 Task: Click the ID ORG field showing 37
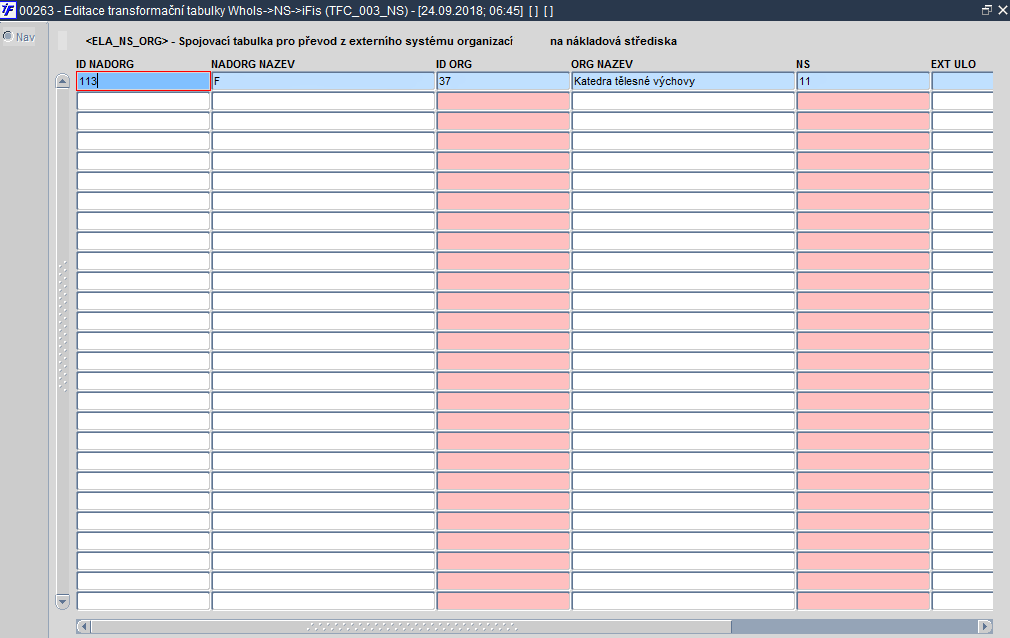(x=503, y=81)
